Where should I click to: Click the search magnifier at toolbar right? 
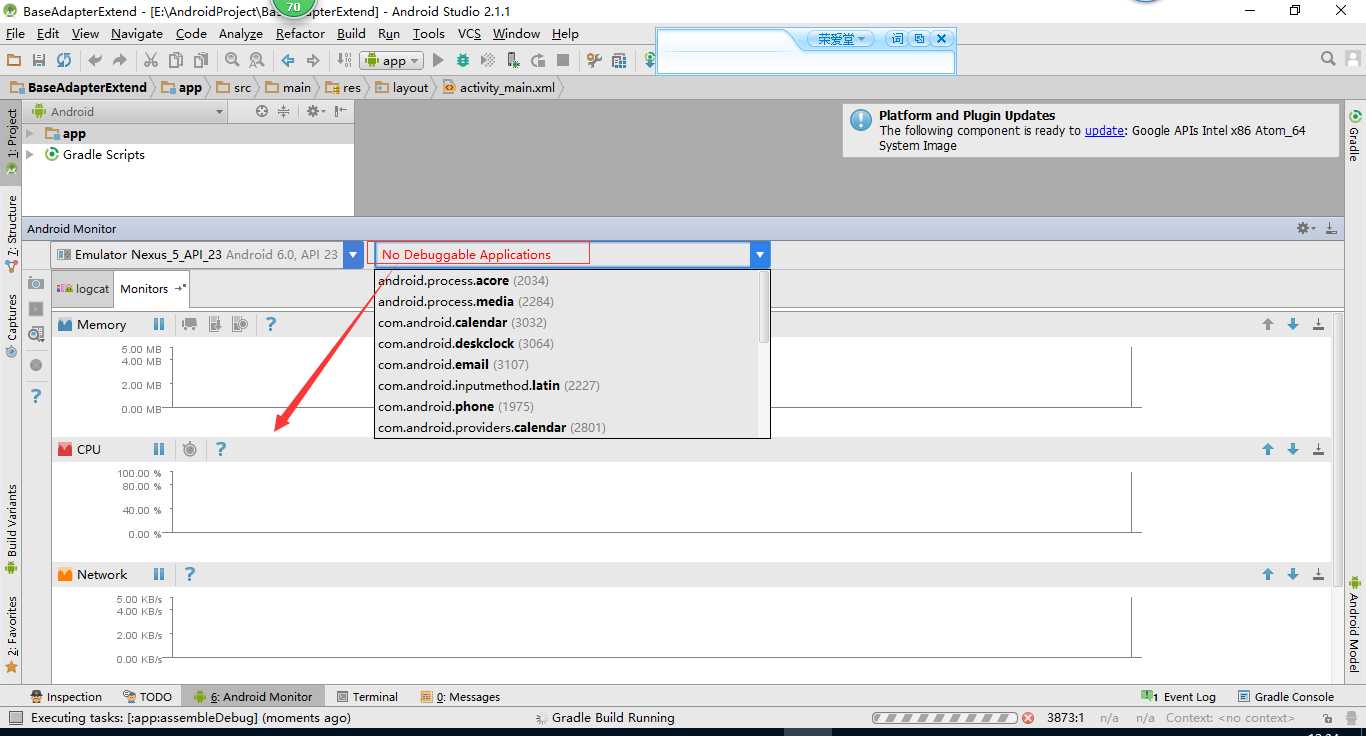(x=1328, y=59)
